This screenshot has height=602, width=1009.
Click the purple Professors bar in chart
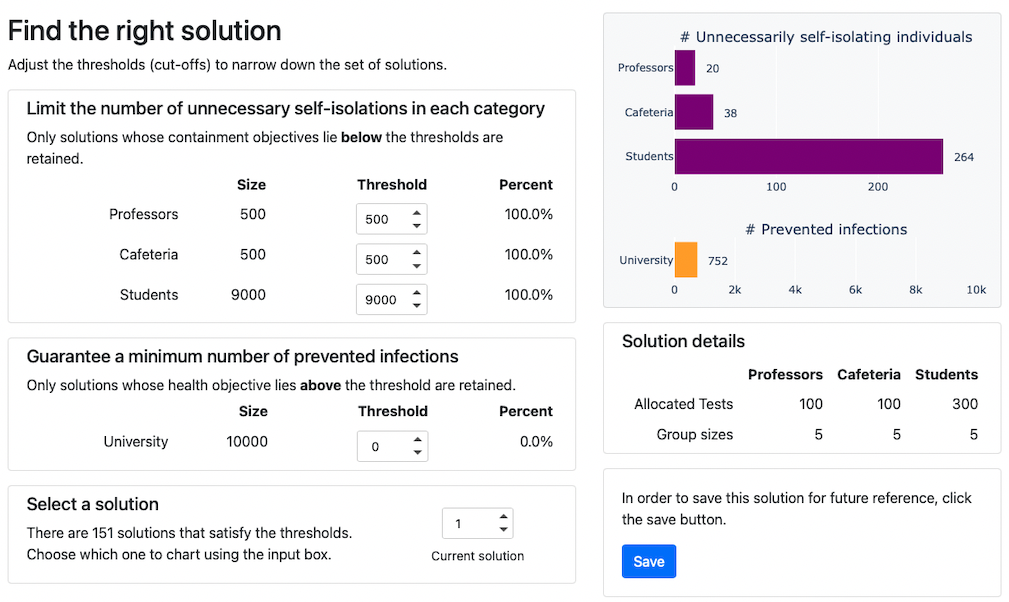685,68
